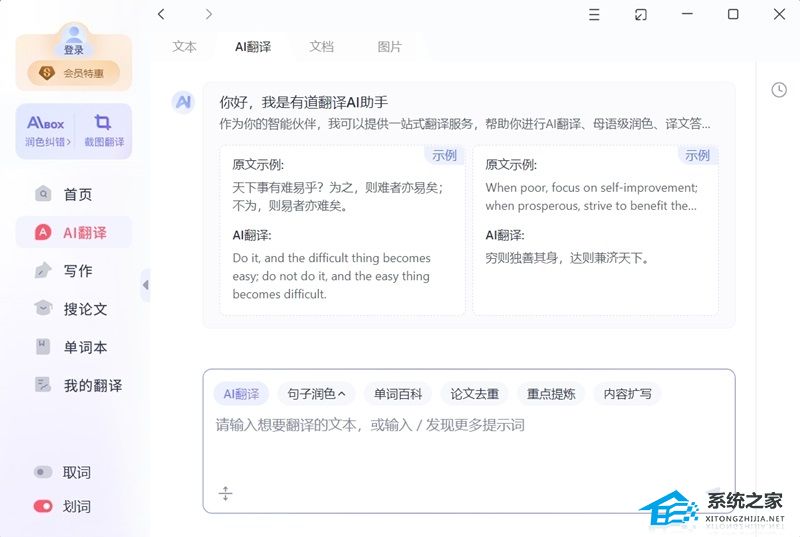Click the 我的翻译 document icon
Image resolution: width=800 pixels, height=537 pixels.
click(43, 385)
